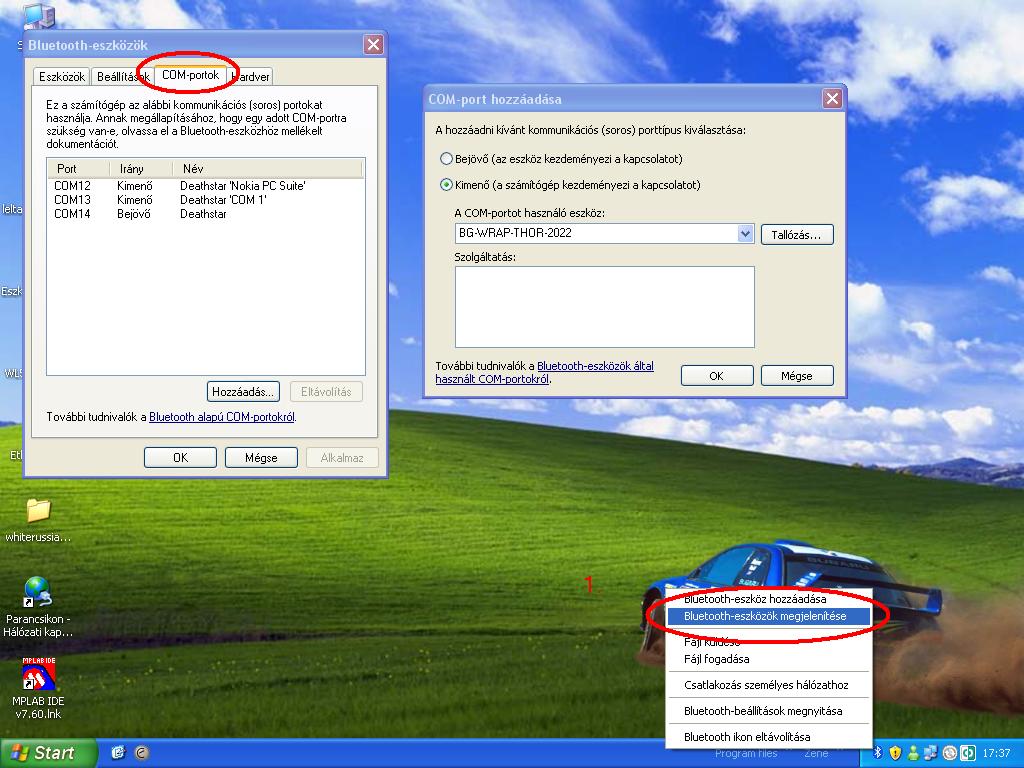Select the COM14 Bejövő Deathstar row
Viewport: 1024px width, 768px height.
coord(205,214)
